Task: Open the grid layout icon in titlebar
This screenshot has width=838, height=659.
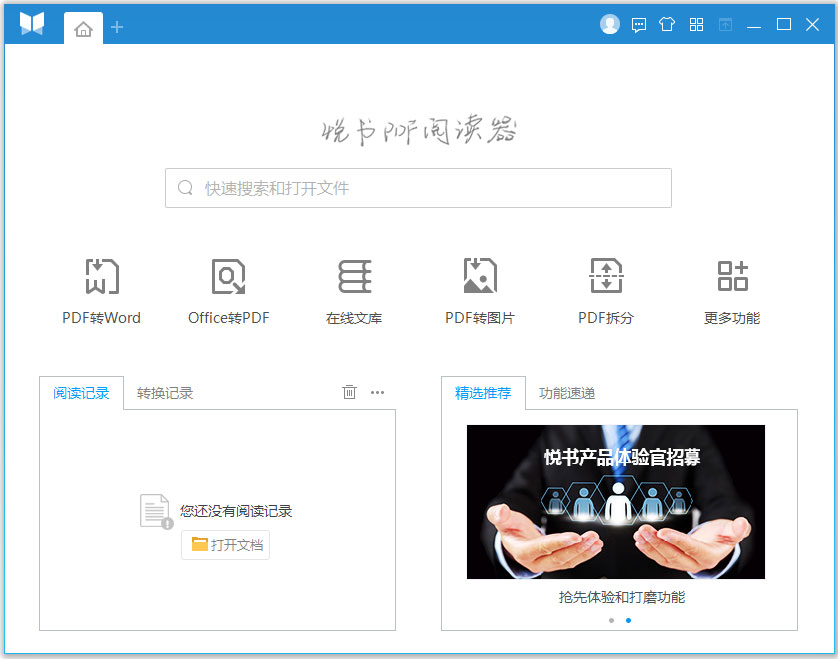Action: 696,24
